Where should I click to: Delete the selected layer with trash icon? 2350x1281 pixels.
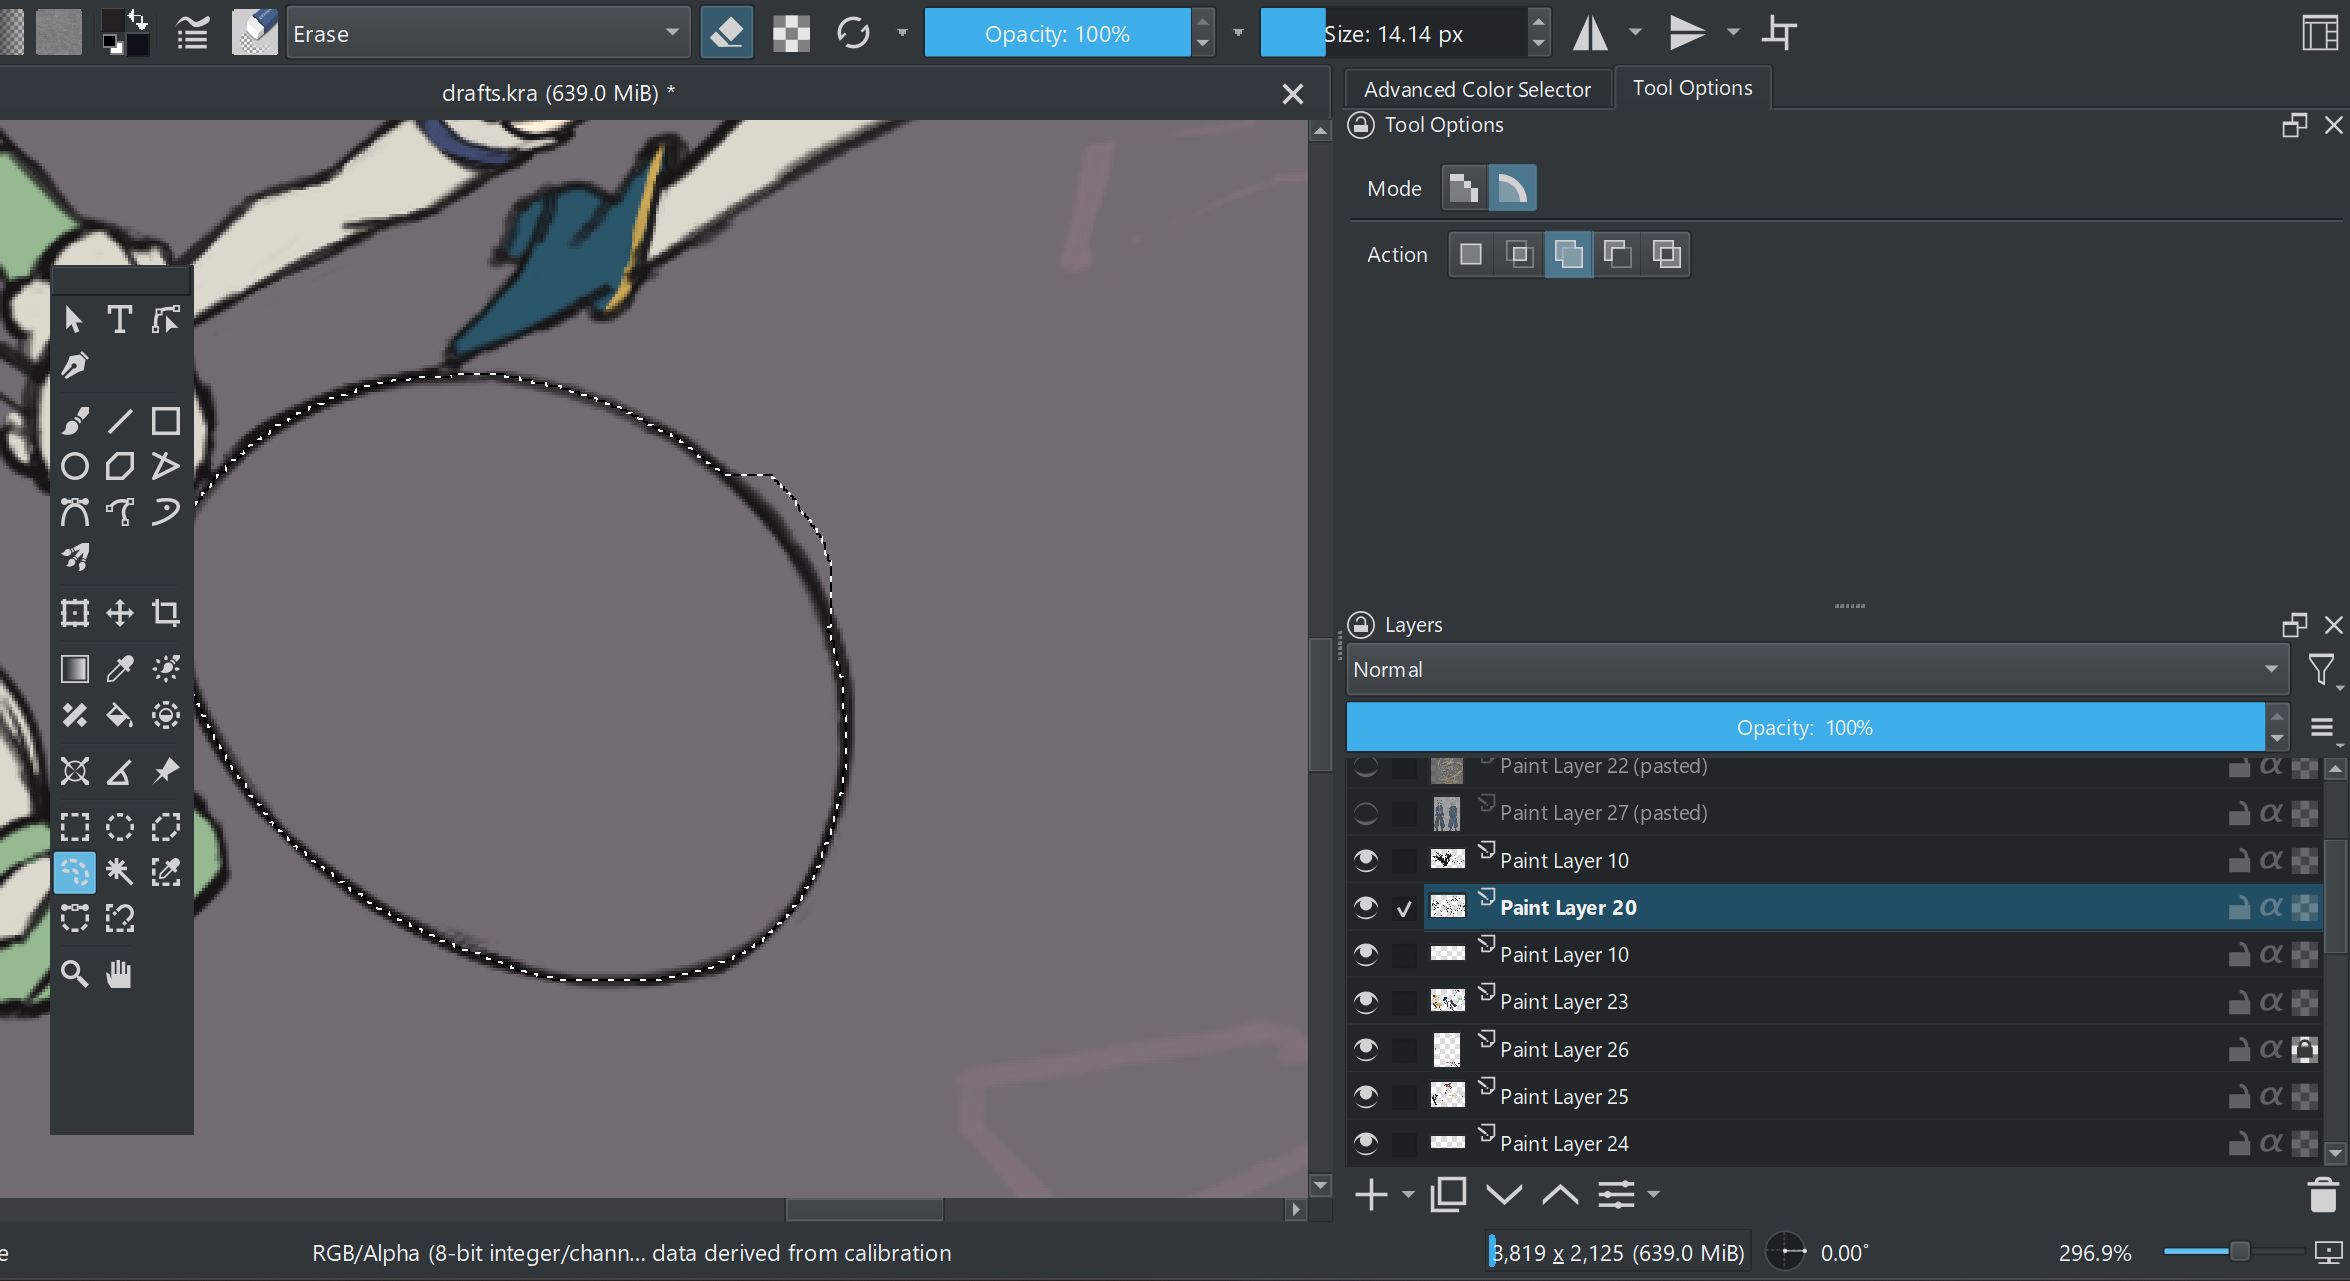2322,1194
